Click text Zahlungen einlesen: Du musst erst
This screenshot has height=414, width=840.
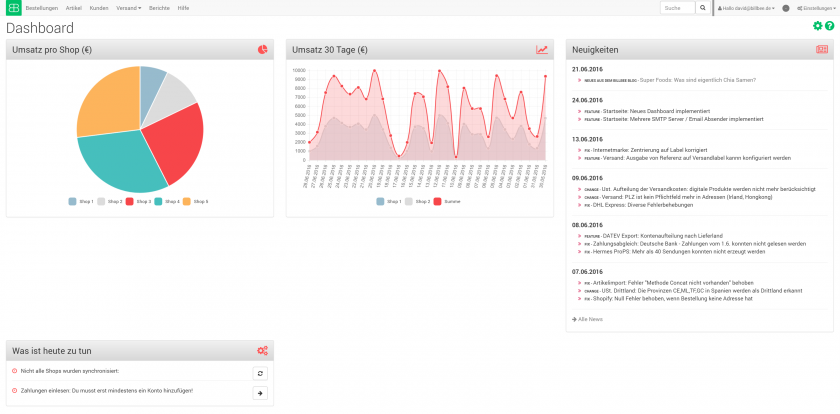point(107,390)
